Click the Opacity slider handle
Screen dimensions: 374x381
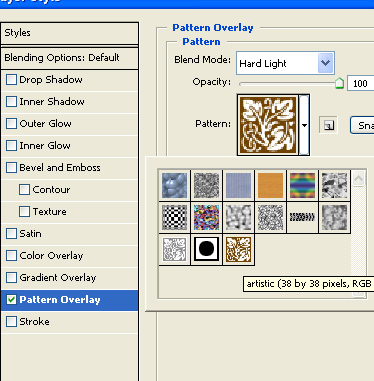point(339,83)
